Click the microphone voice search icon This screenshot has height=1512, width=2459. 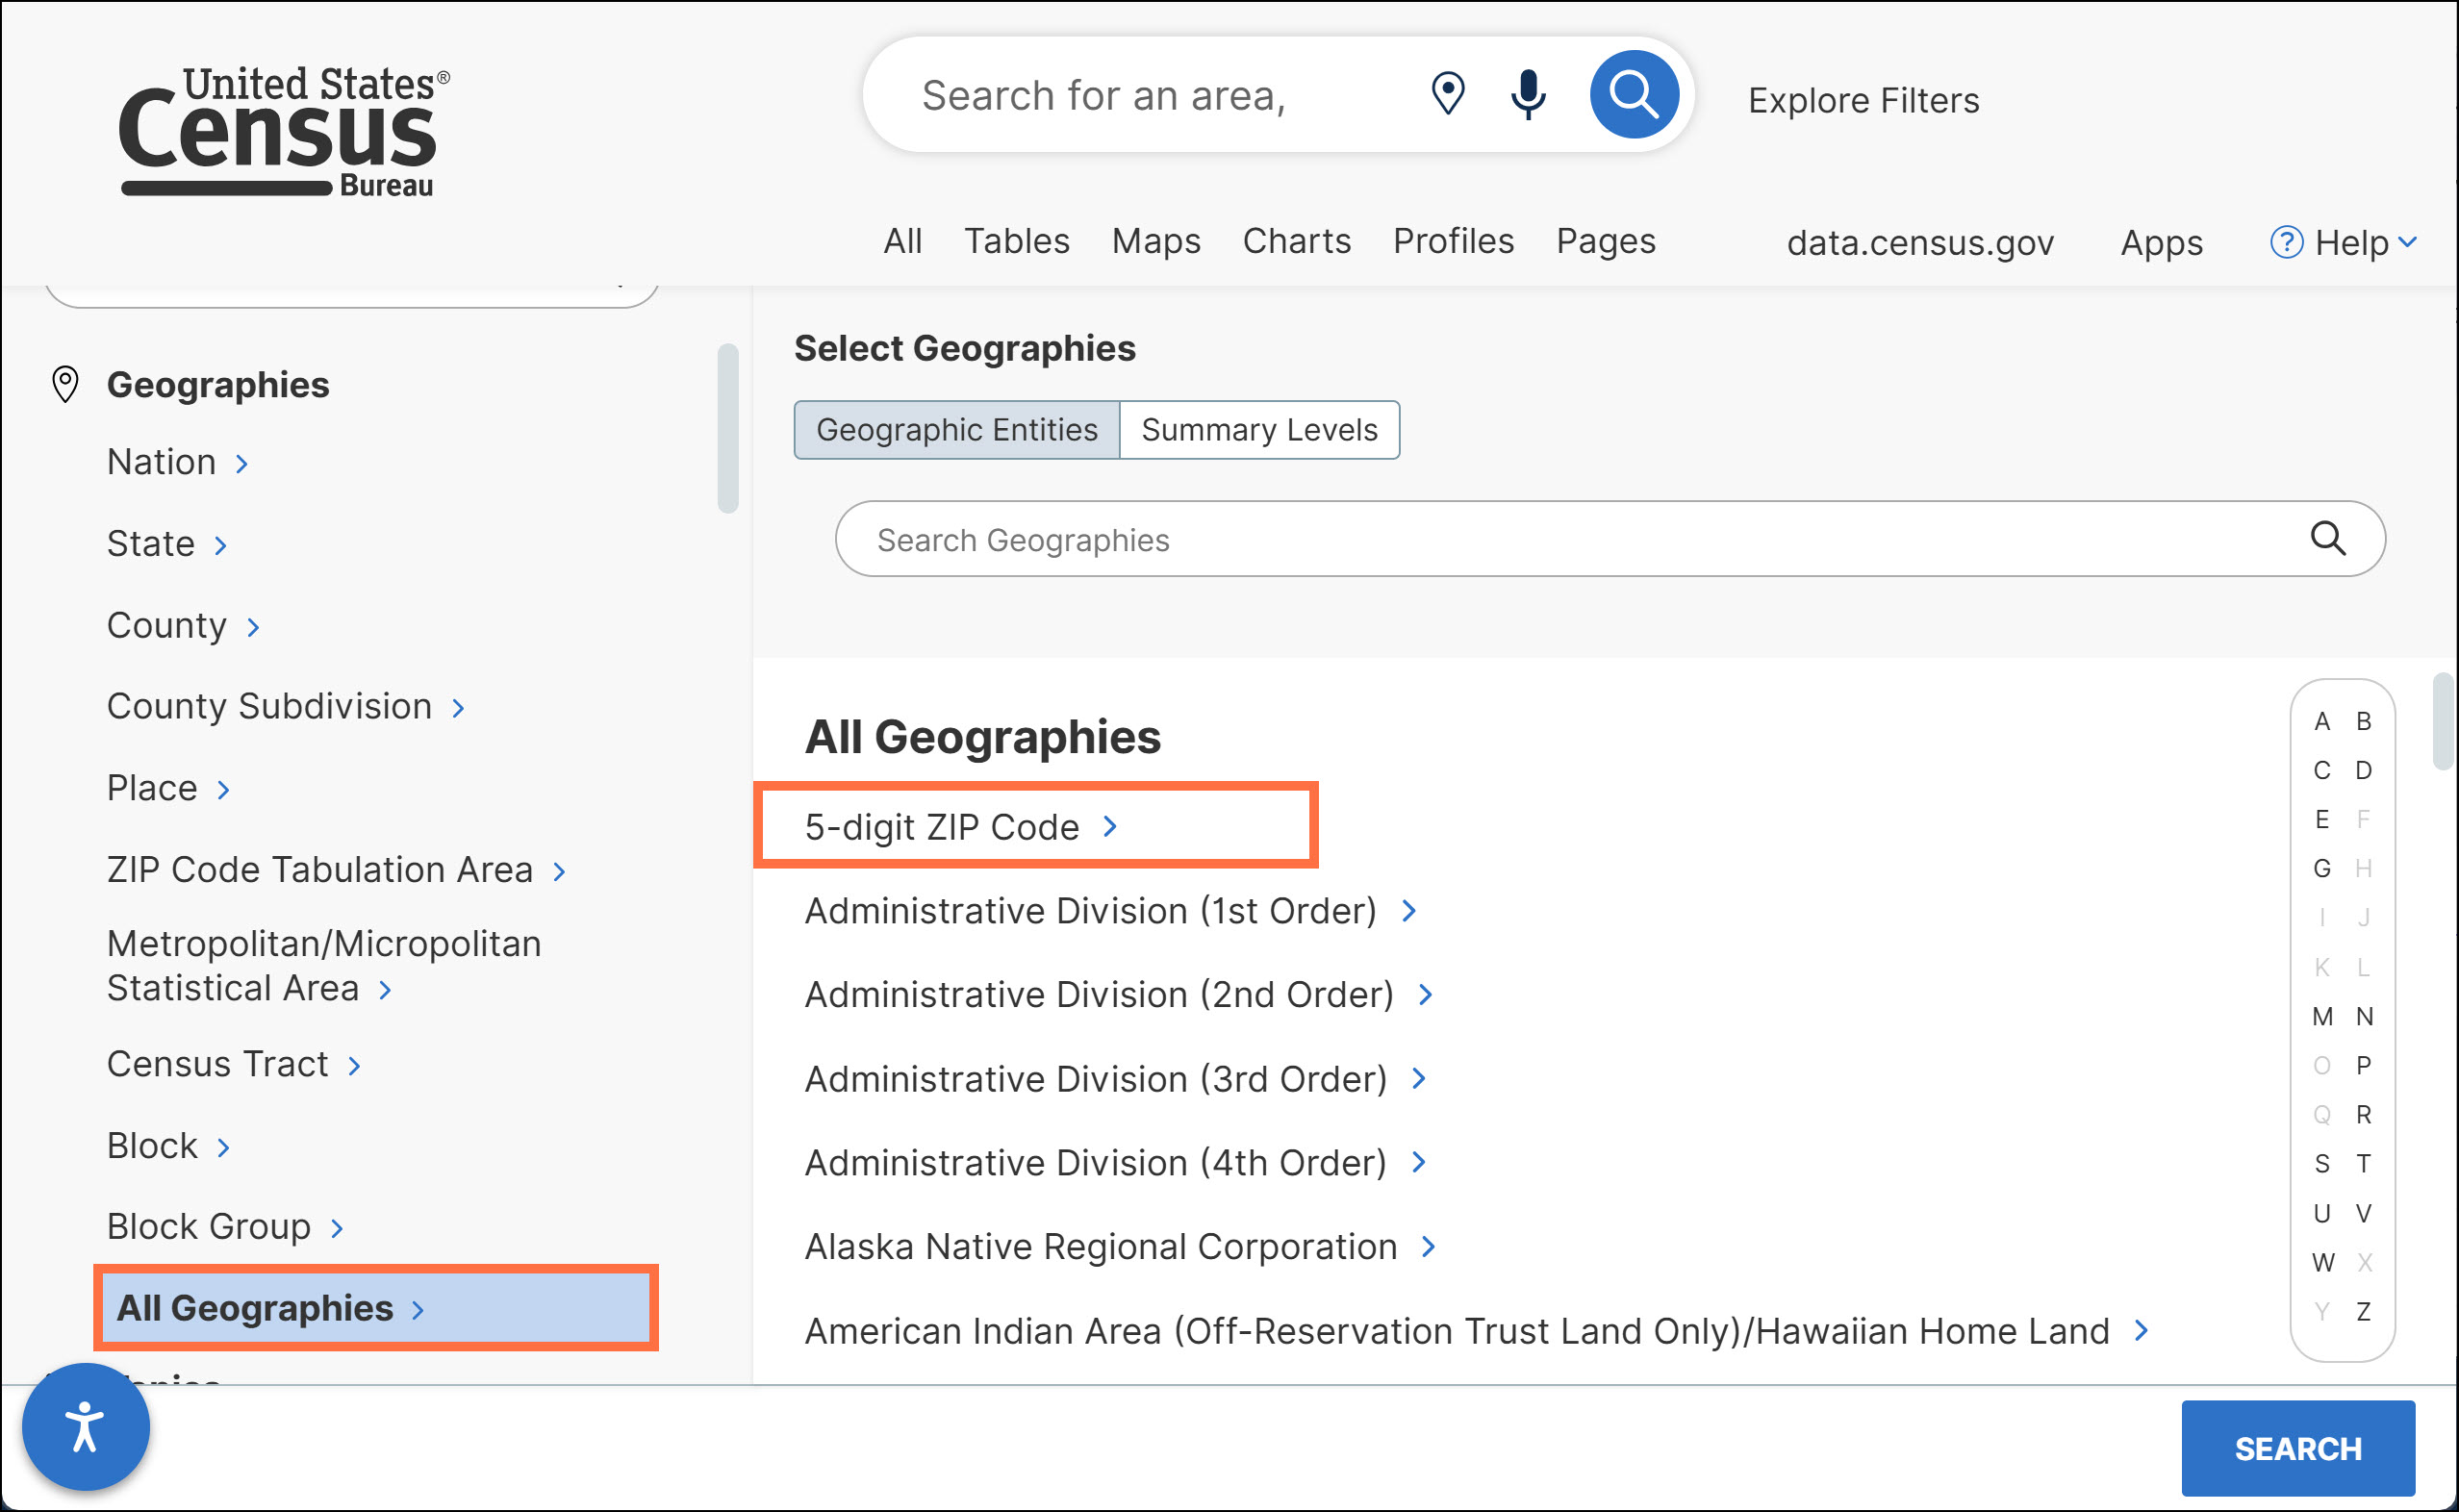coord(1527,95)
